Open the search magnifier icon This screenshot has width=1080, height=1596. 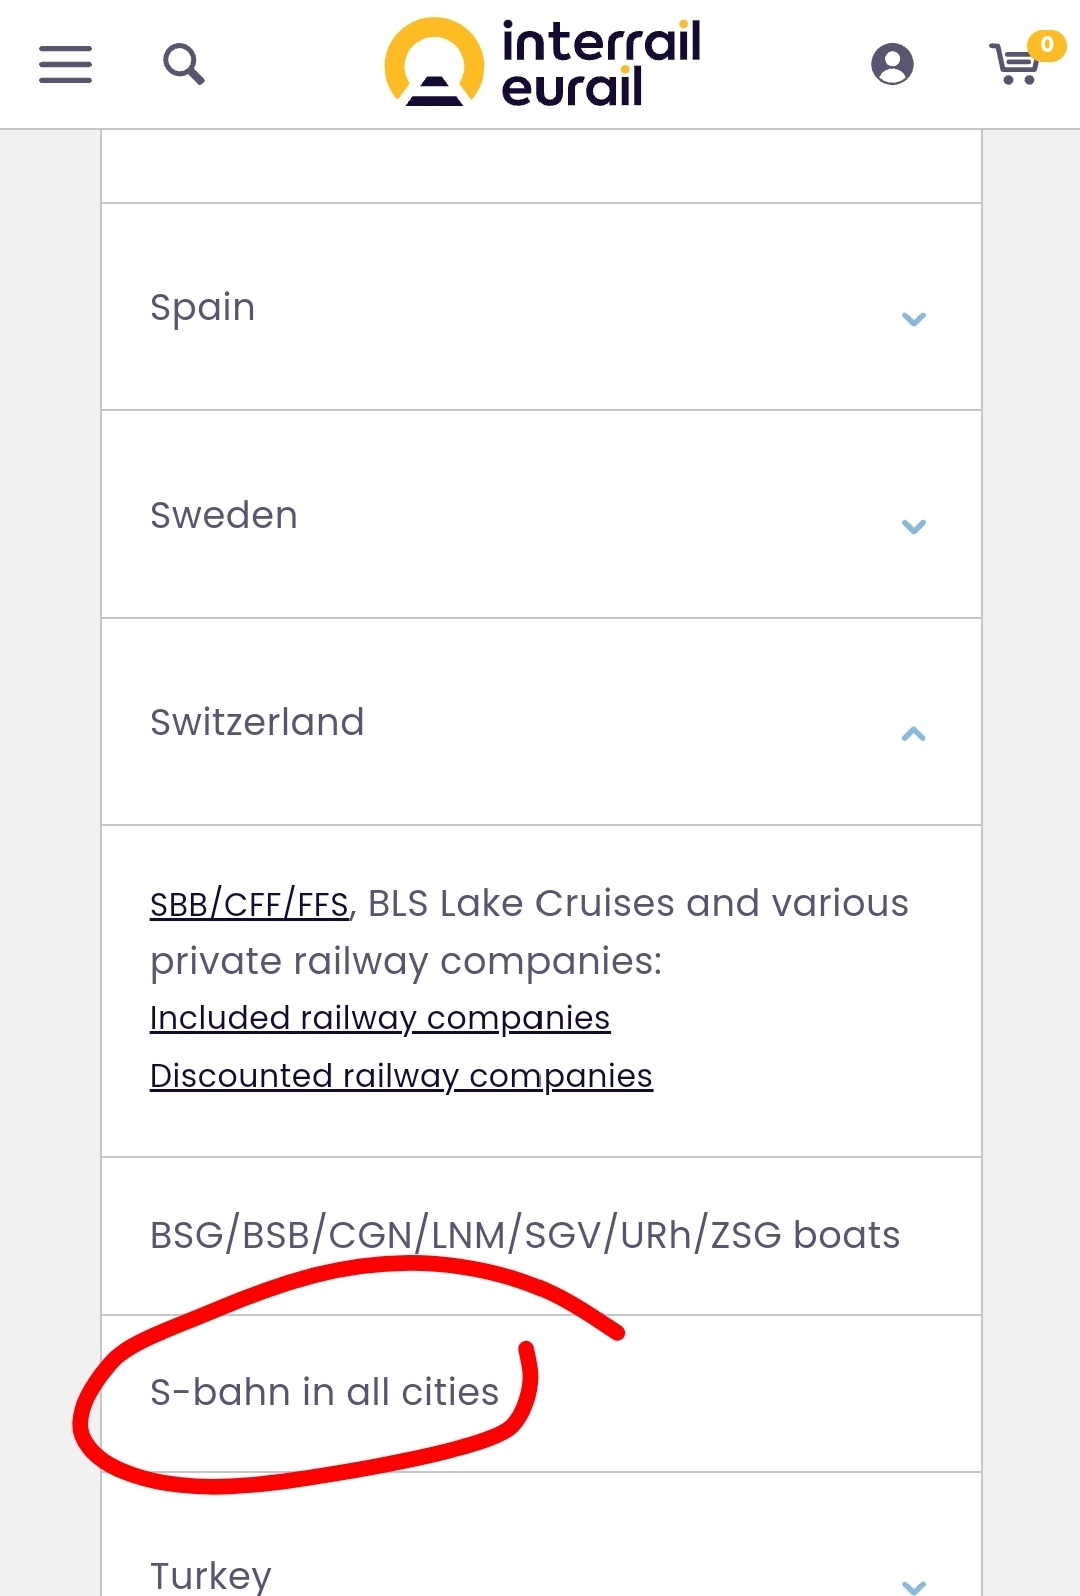point(184,65)
